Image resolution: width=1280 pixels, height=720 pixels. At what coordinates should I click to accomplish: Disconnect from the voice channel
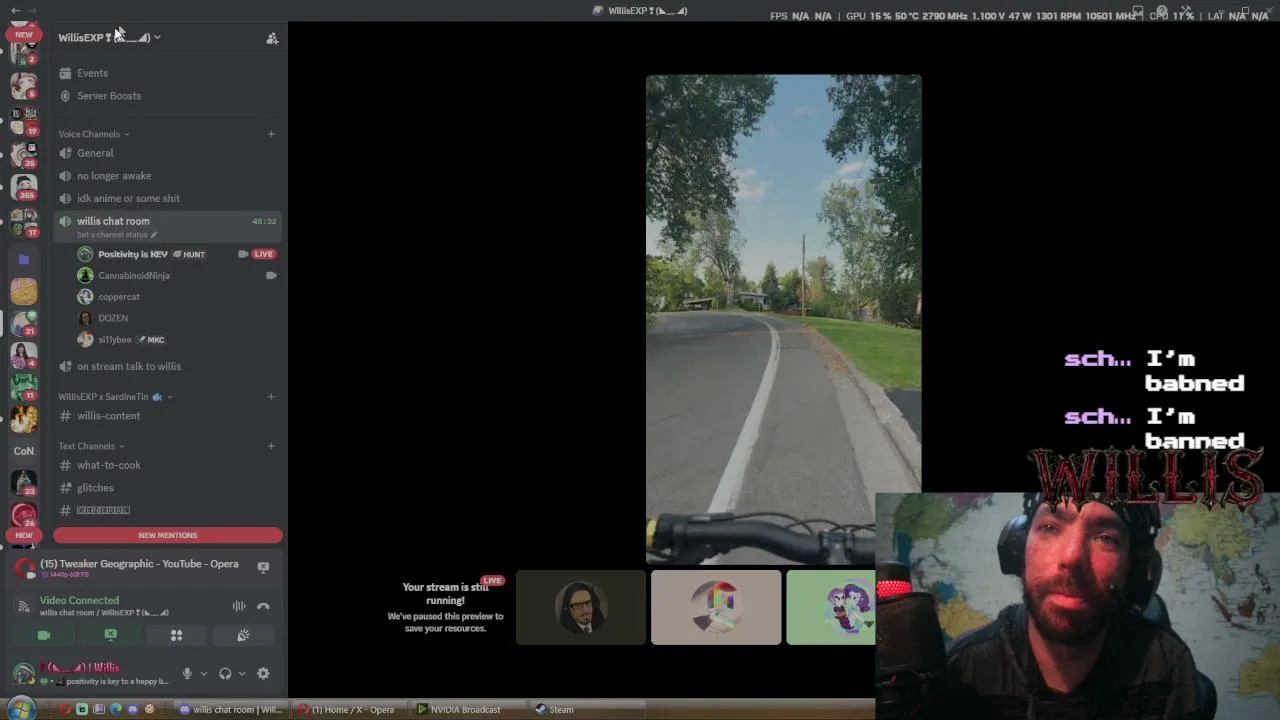tap(263, 606)
